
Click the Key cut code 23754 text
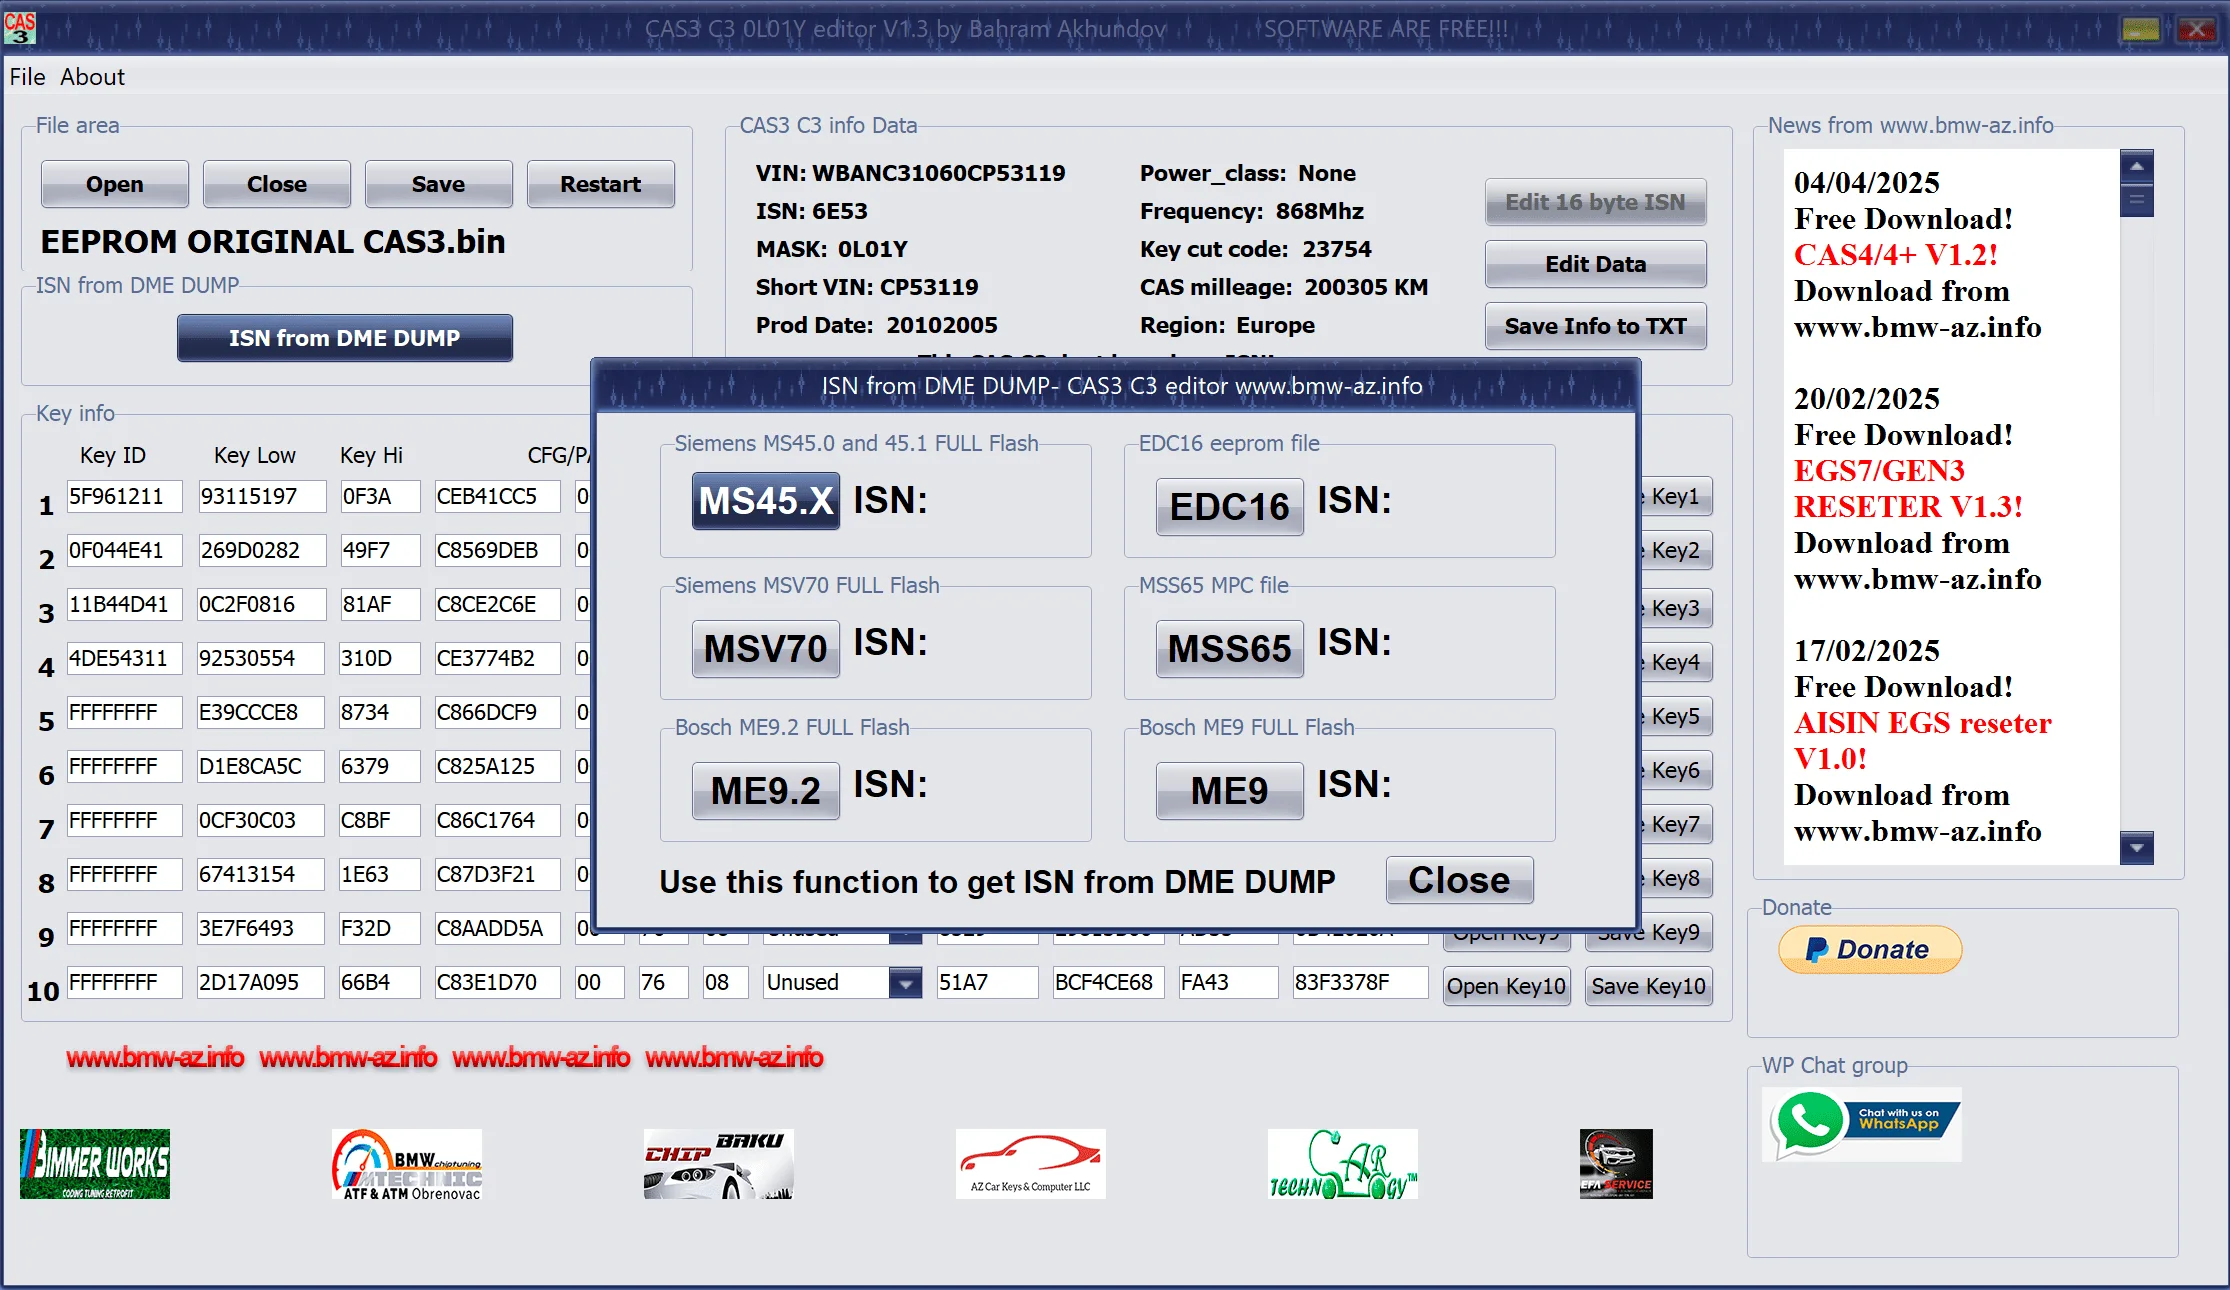tap(1256, 249)
